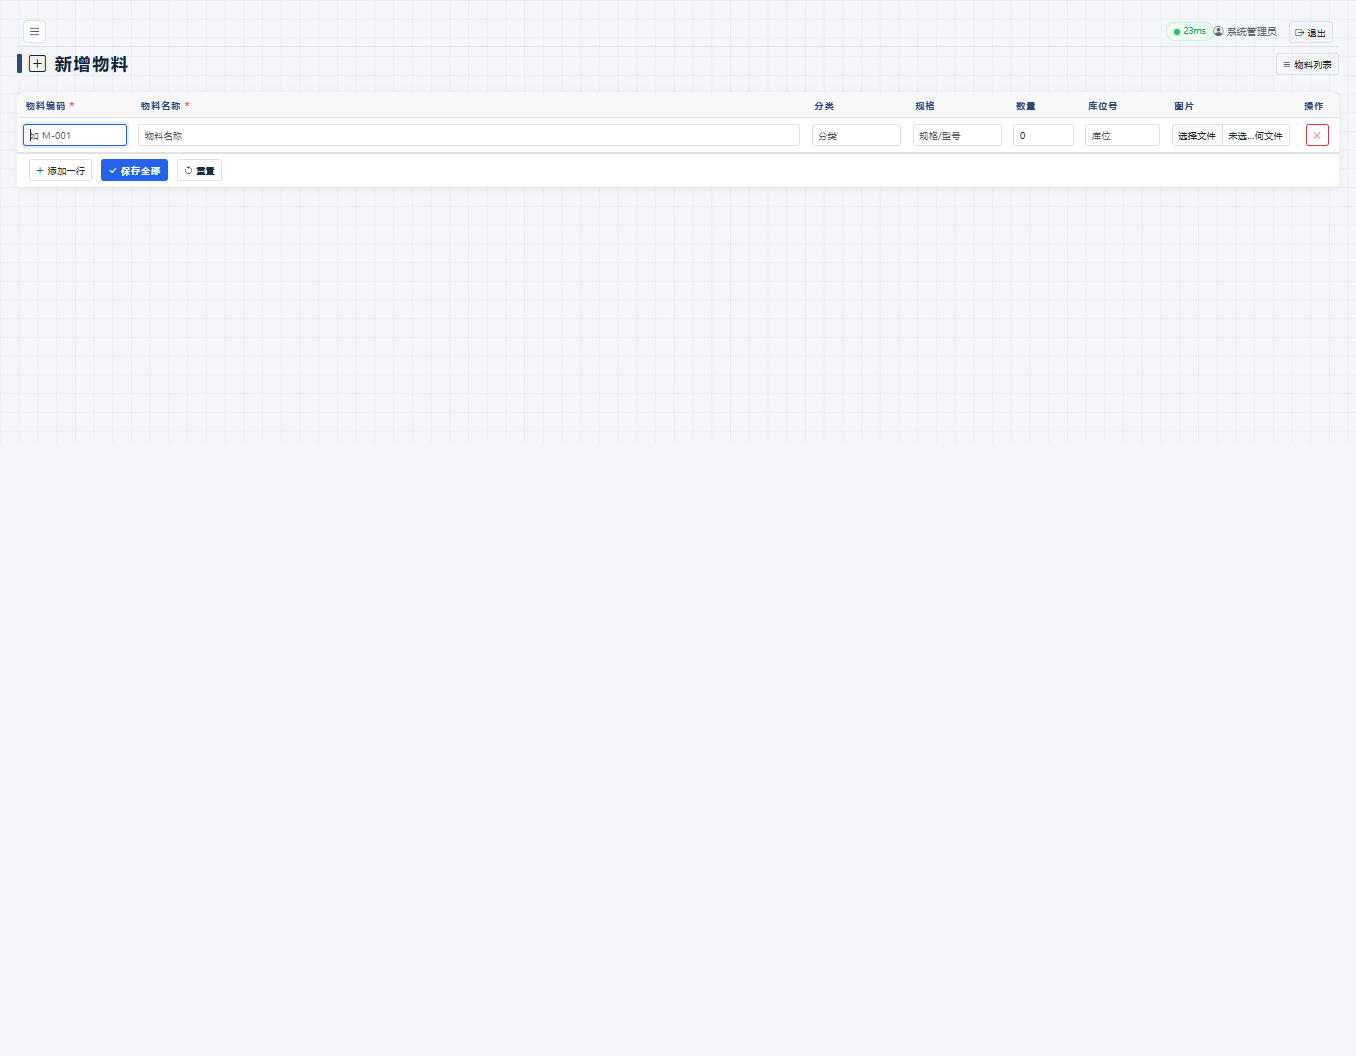Click the 分类 category input field

[856, 135]
